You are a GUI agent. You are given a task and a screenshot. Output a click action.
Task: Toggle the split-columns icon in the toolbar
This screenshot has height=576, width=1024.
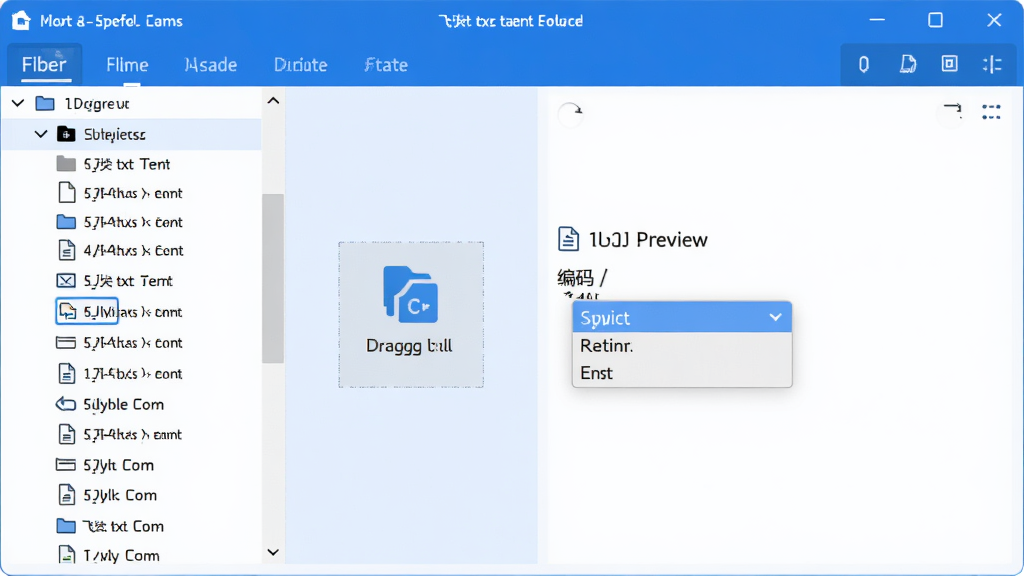click(x=992, y=64)
